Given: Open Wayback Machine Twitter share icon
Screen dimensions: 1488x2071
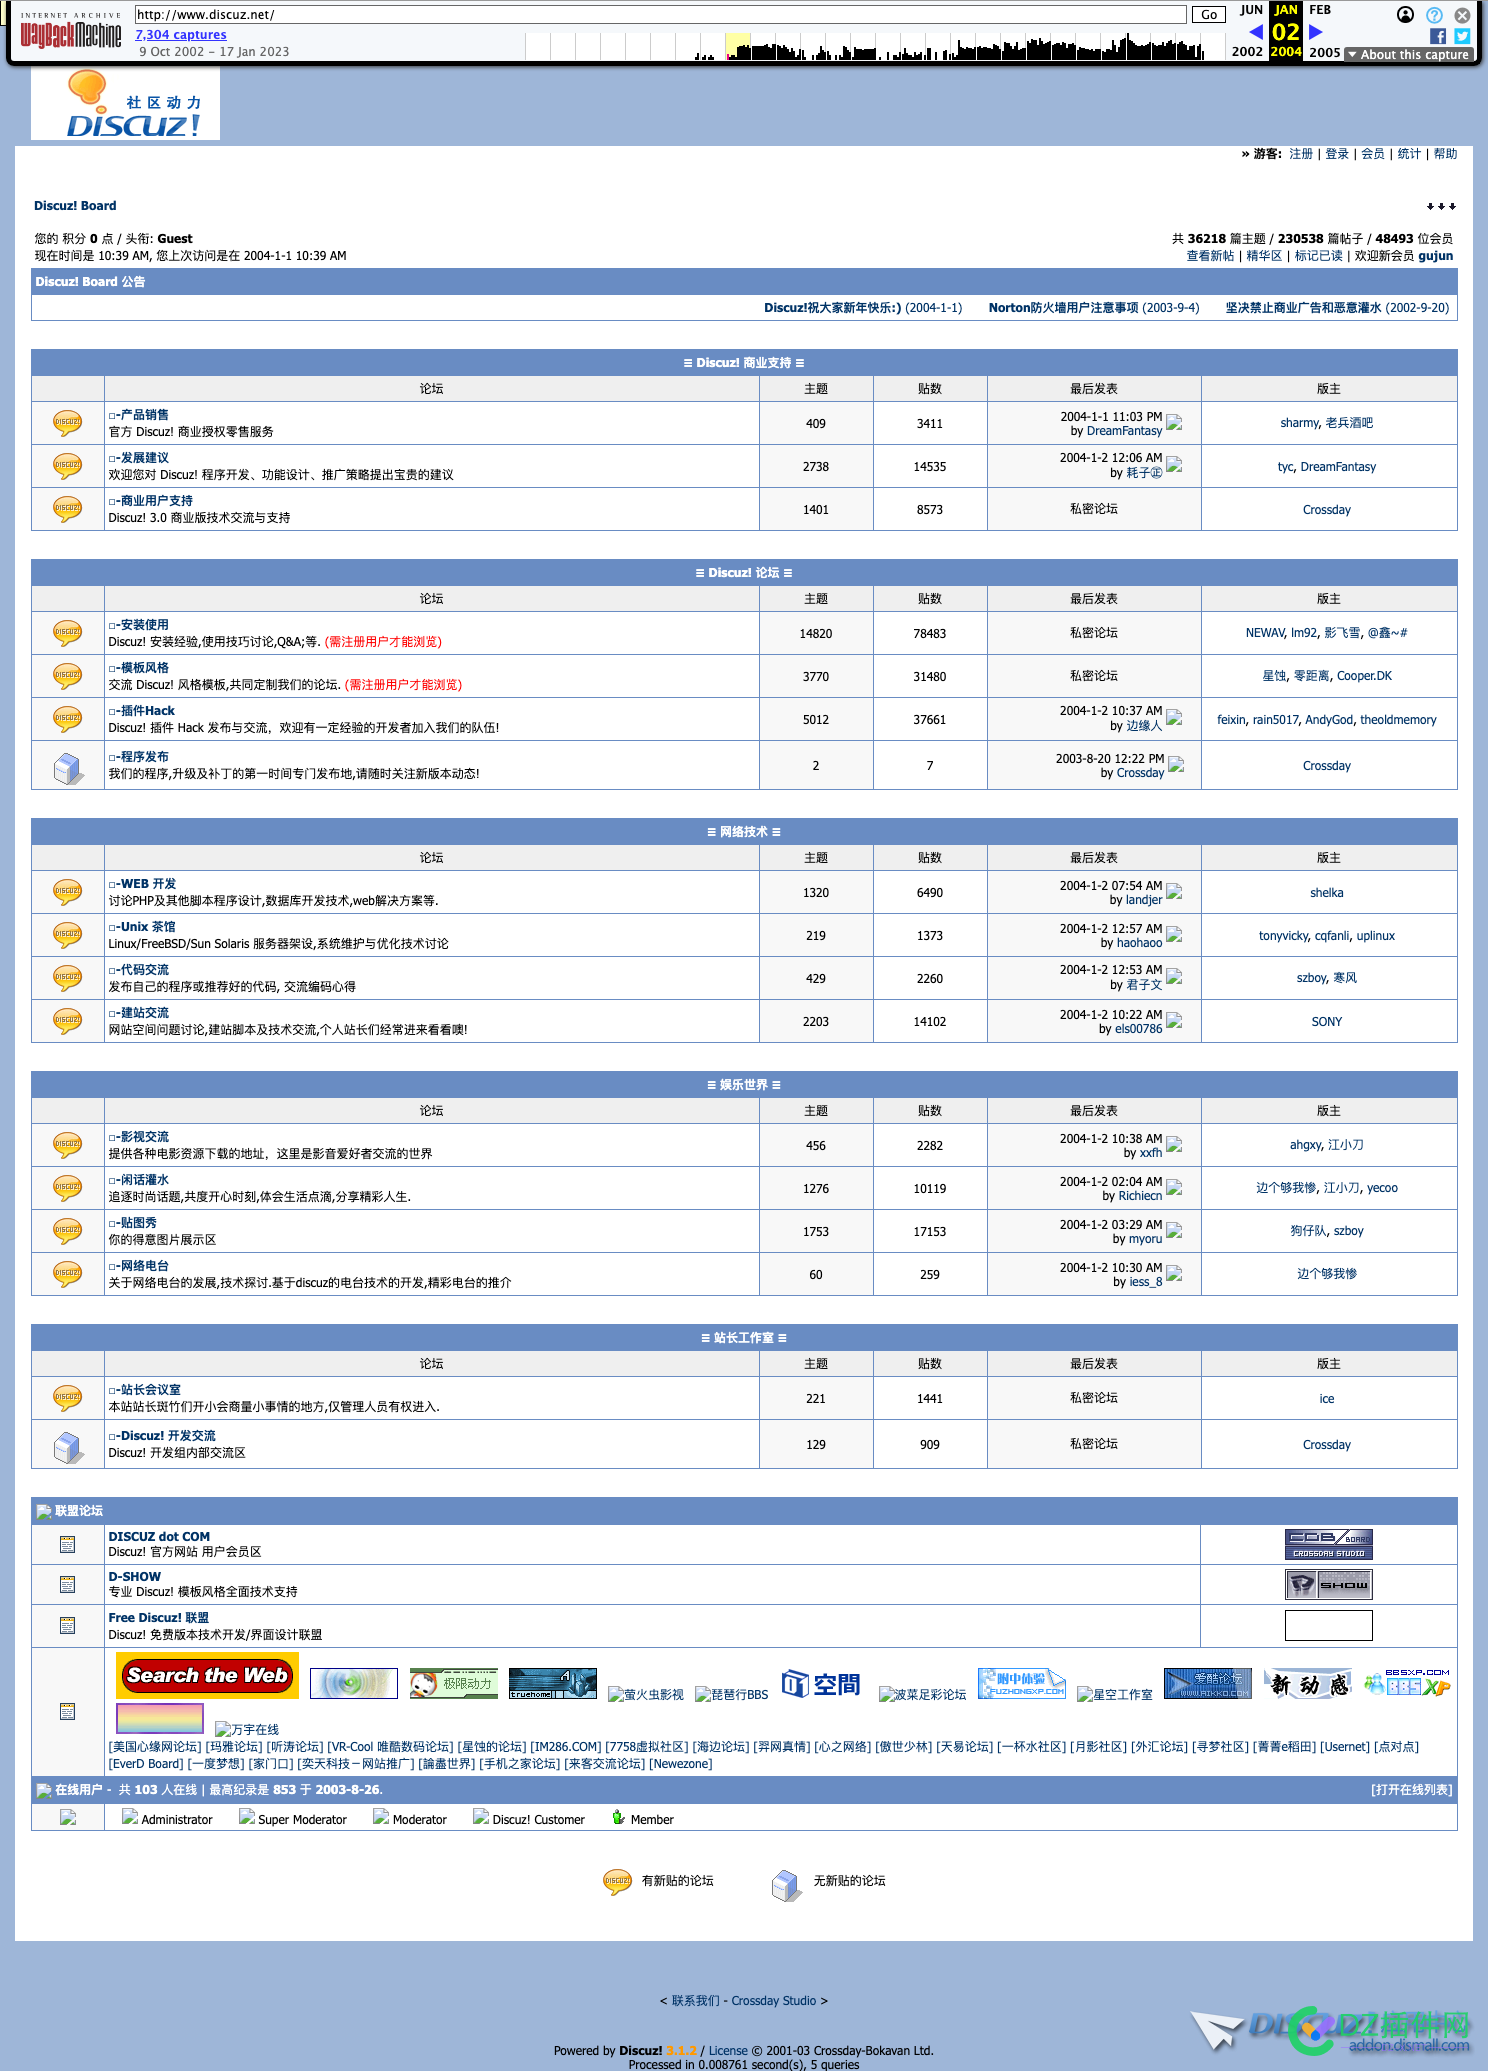Looking at the screenshot, I should pyautogui.click(x=1462, y=36).
